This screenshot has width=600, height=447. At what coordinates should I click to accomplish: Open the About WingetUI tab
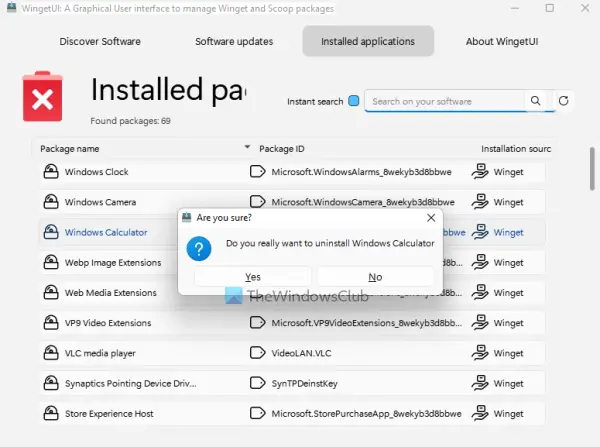pos(502,41)
